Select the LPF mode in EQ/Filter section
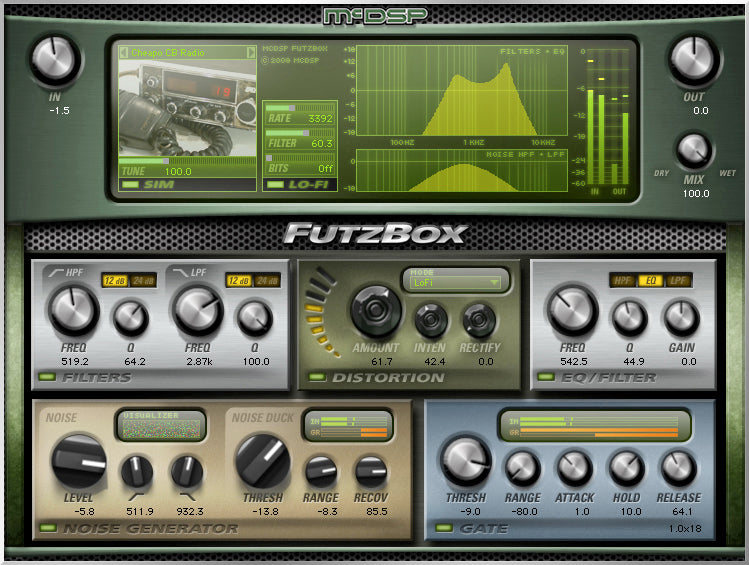 coord(679,282)
